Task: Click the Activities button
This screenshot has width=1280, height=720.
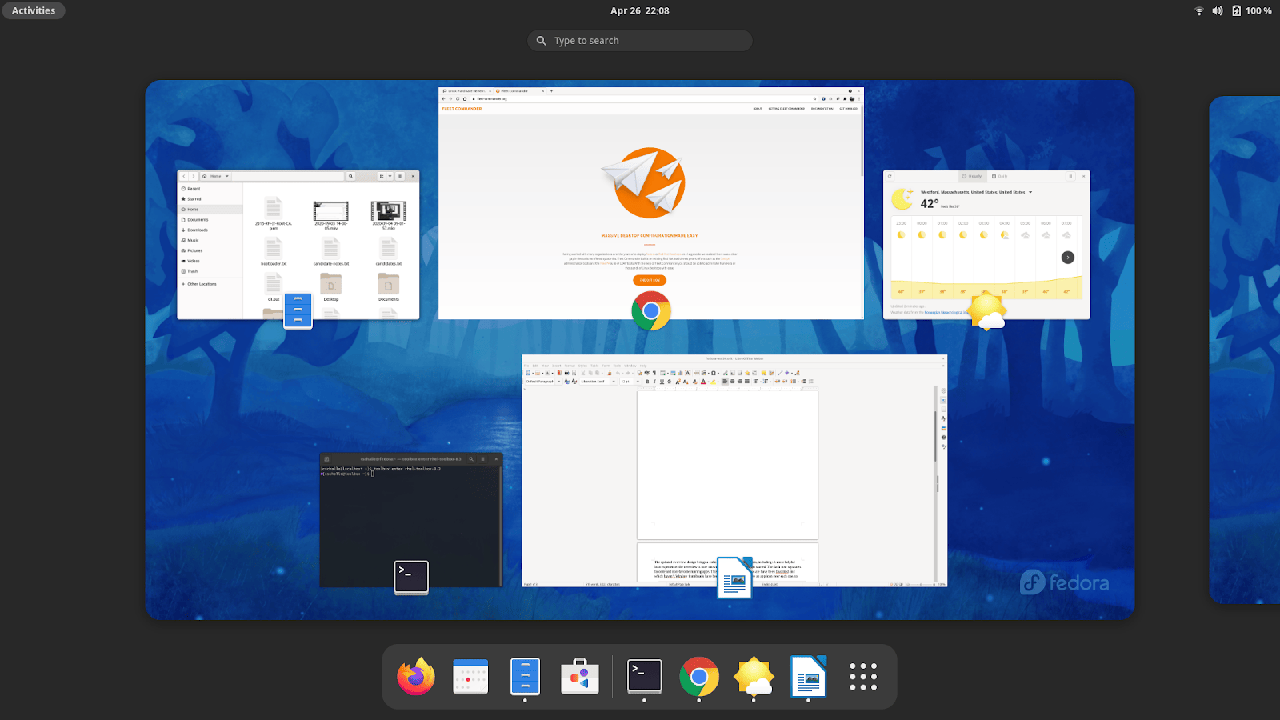Action: point(34,10)
